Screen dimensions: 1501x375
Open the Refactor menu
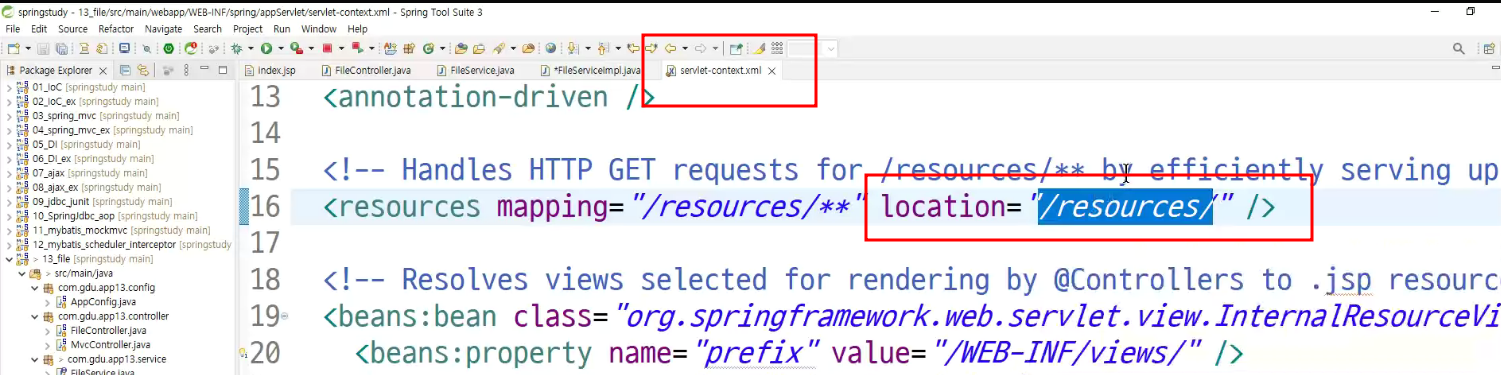116,29
